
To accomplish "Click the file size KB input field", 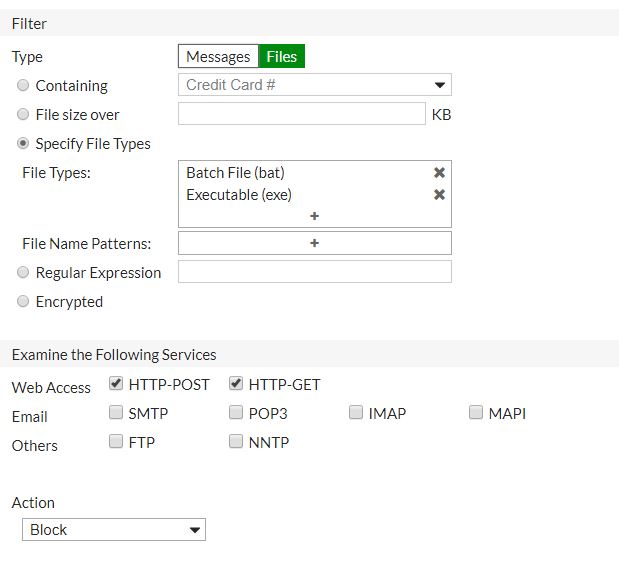I will coord(302,114).
